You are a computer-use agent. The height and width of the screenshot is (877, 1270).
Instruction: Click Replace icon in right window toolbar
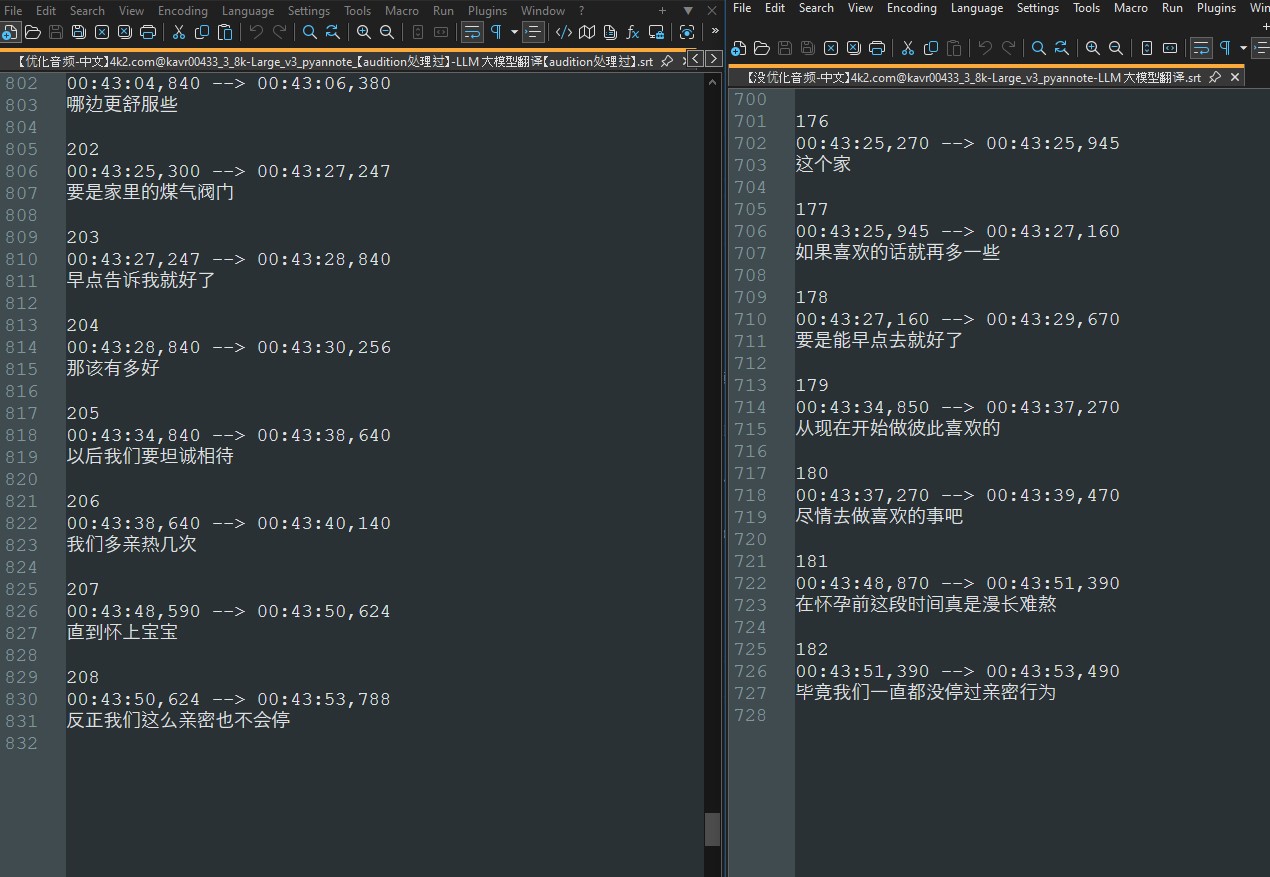[x=1062, y=47]
